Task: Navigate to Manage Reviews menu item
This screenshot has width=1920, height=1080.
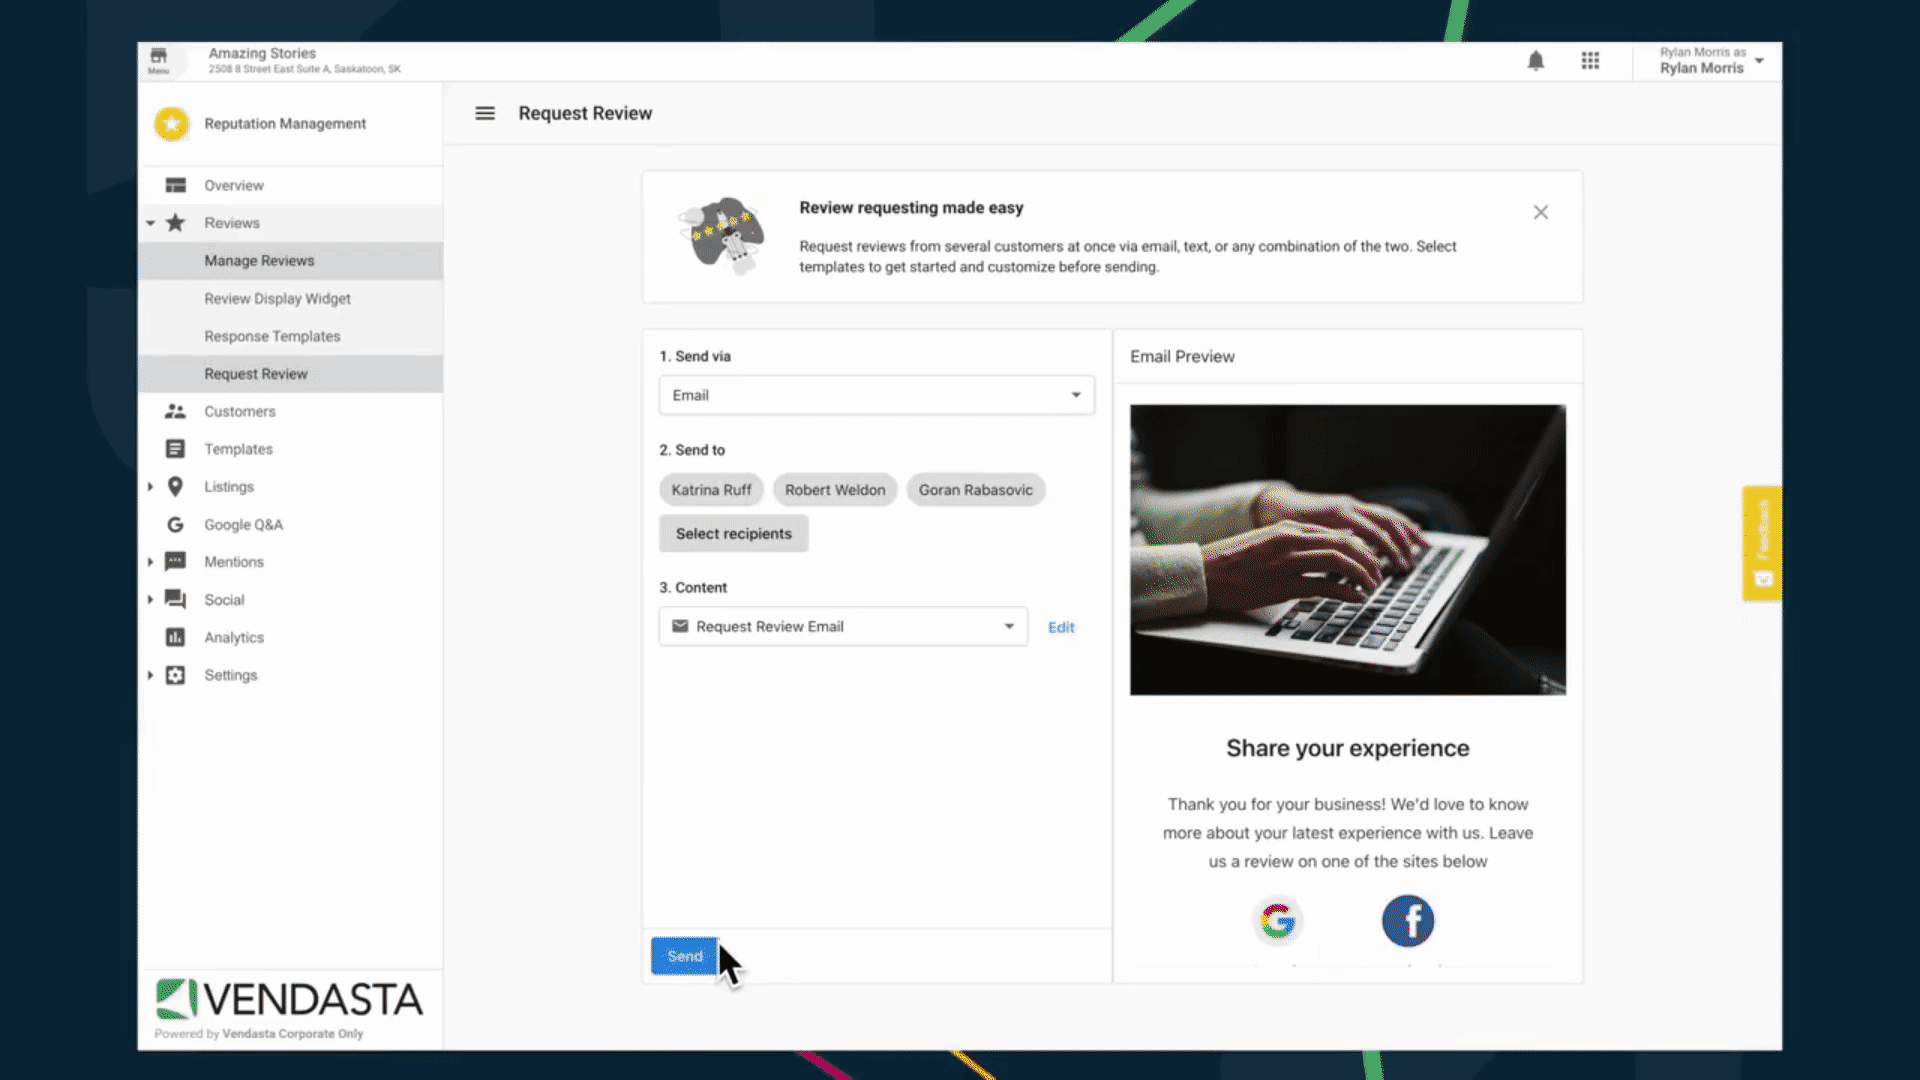Action: (258, 260)
